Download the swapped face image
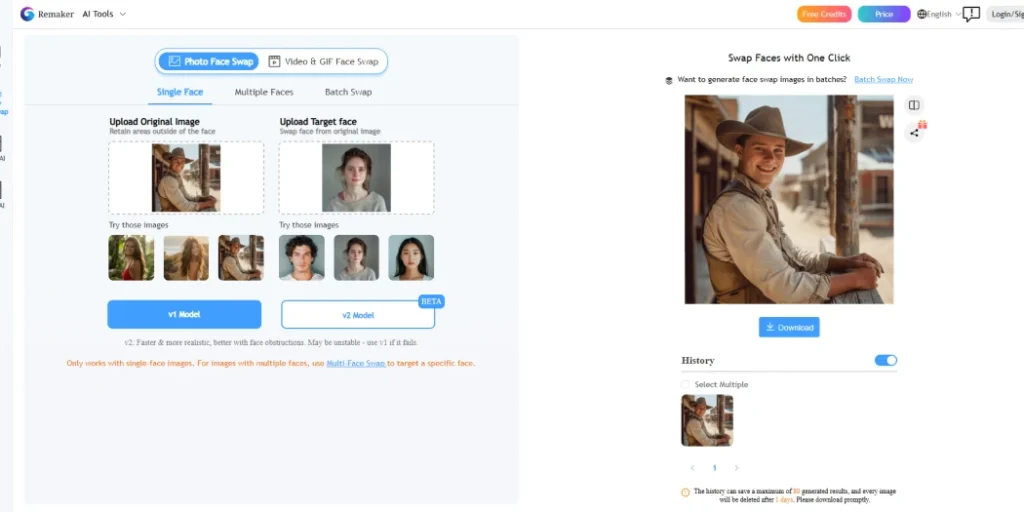The width and height of the screenshot is (1024, 512). (x=789, y=327)
